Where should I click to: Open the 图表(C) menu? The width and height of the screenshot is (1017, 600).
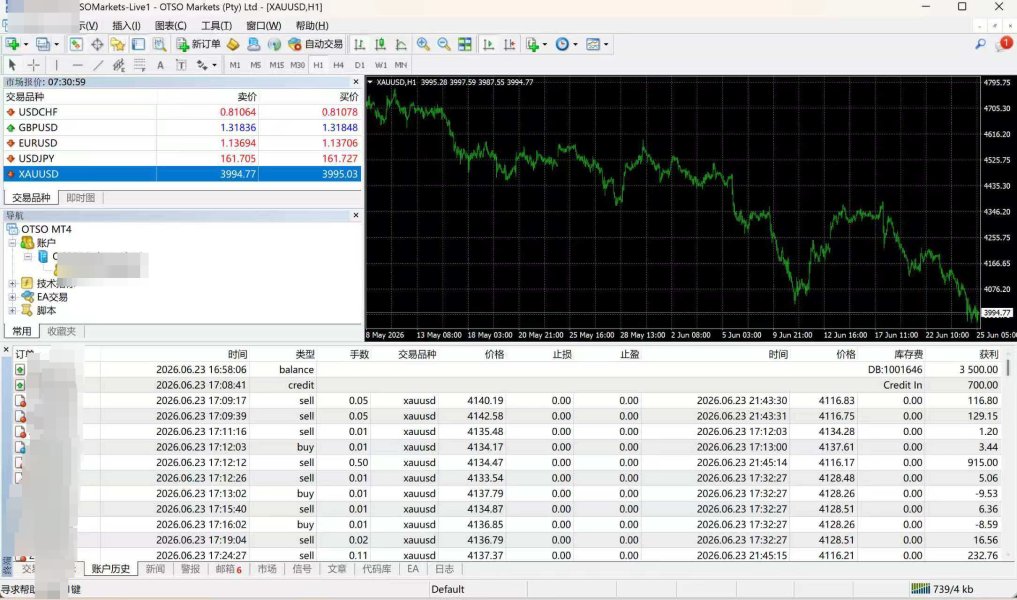click(171, 25)
